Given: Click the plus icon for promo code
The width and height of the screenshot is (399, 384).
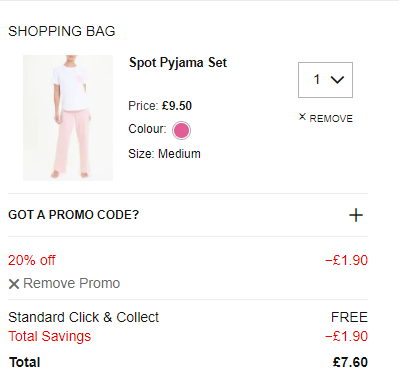Looking at the screenshot, I should tap(356, 215).
